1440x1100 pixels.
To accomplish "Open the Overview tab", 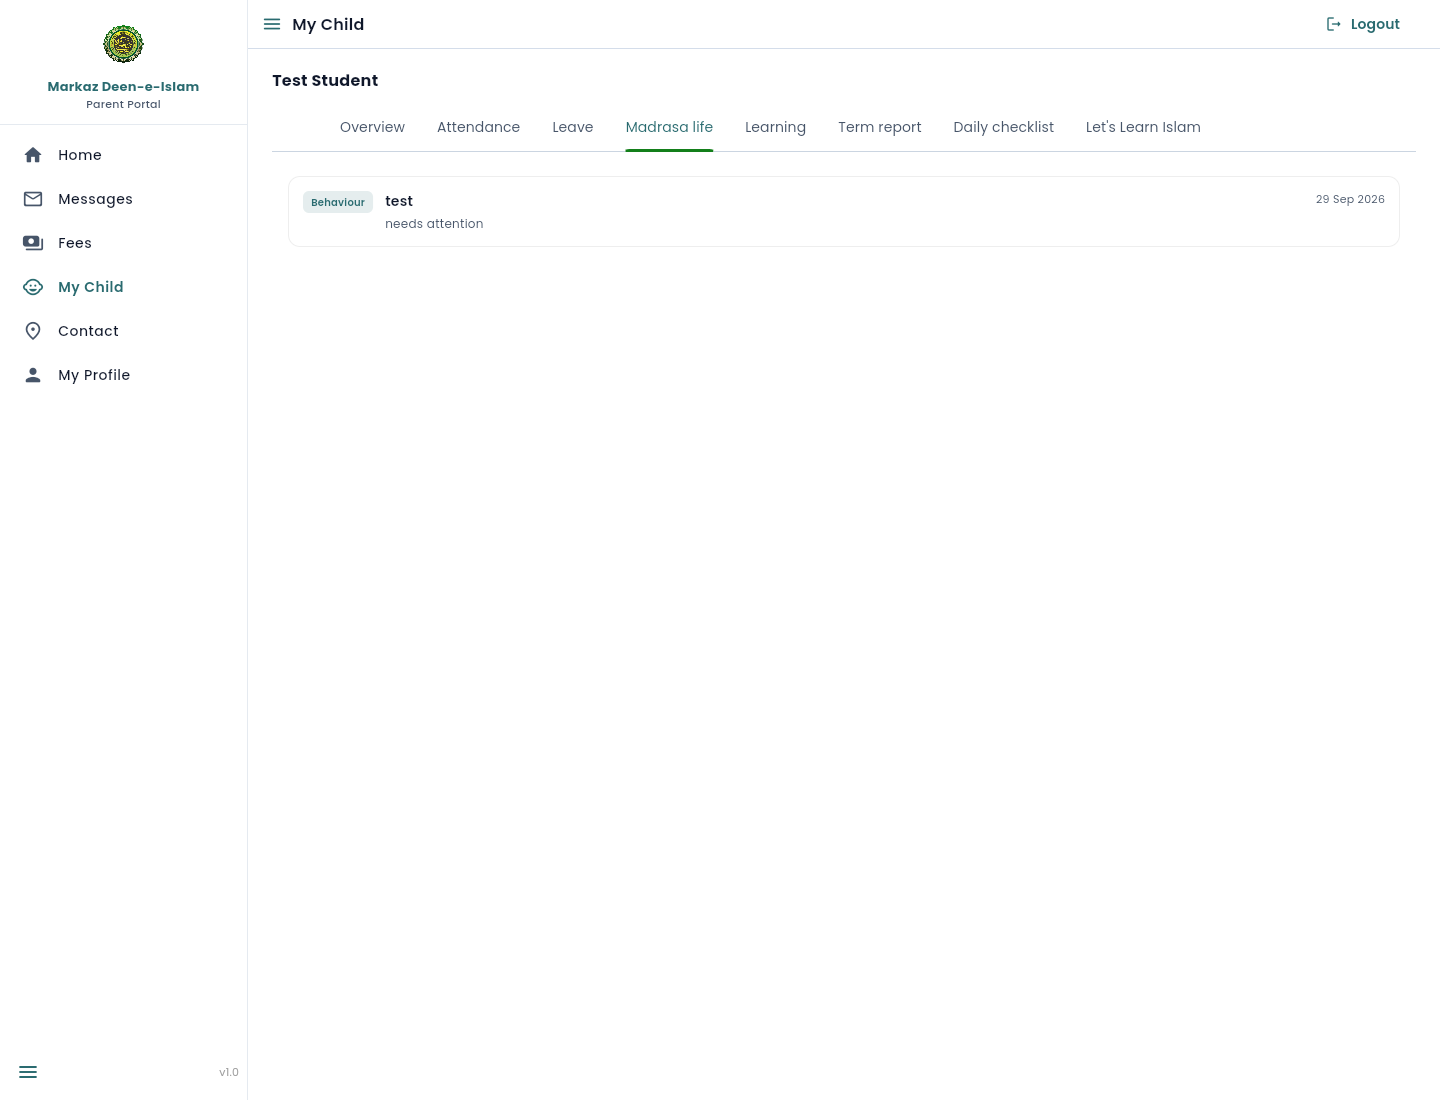I will 372,127.
